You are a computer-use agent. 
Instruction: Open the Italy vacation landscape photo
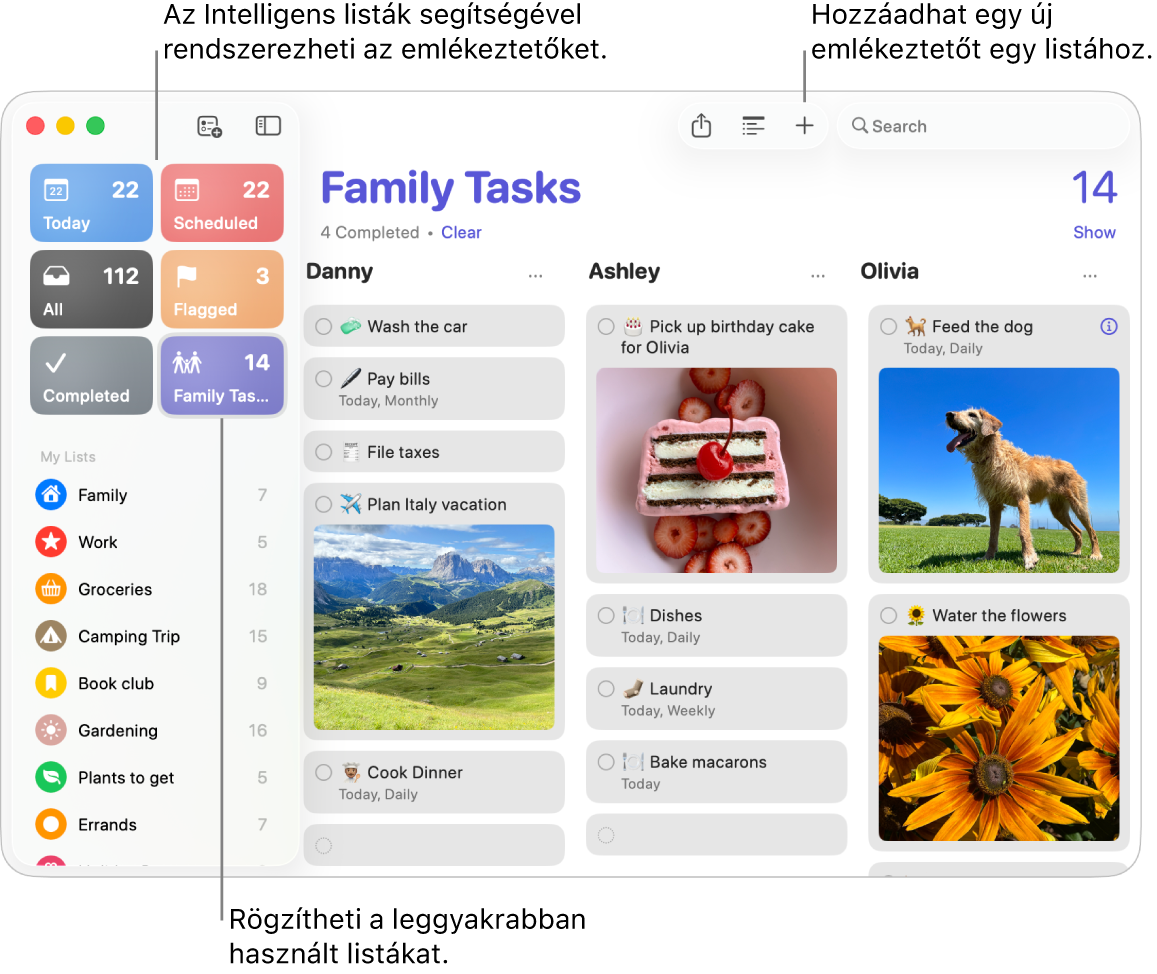point(434,627)
